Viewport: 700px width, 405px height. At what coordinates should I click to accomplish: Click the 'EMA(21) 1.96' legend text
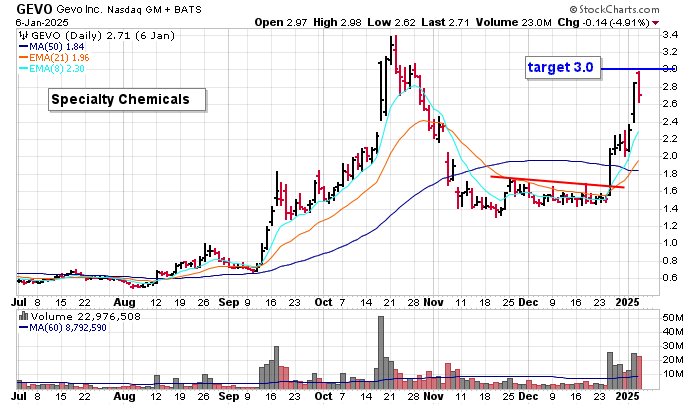59,58
